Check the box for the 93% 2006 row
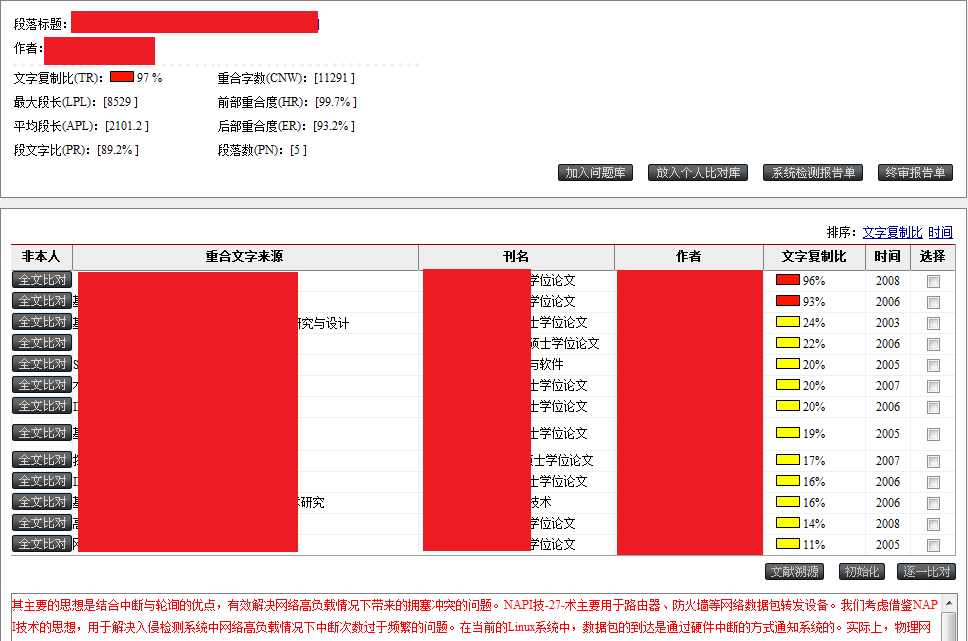Image resolution: width=968 pixels, height=641 pixels. click(x=933, y=303)
